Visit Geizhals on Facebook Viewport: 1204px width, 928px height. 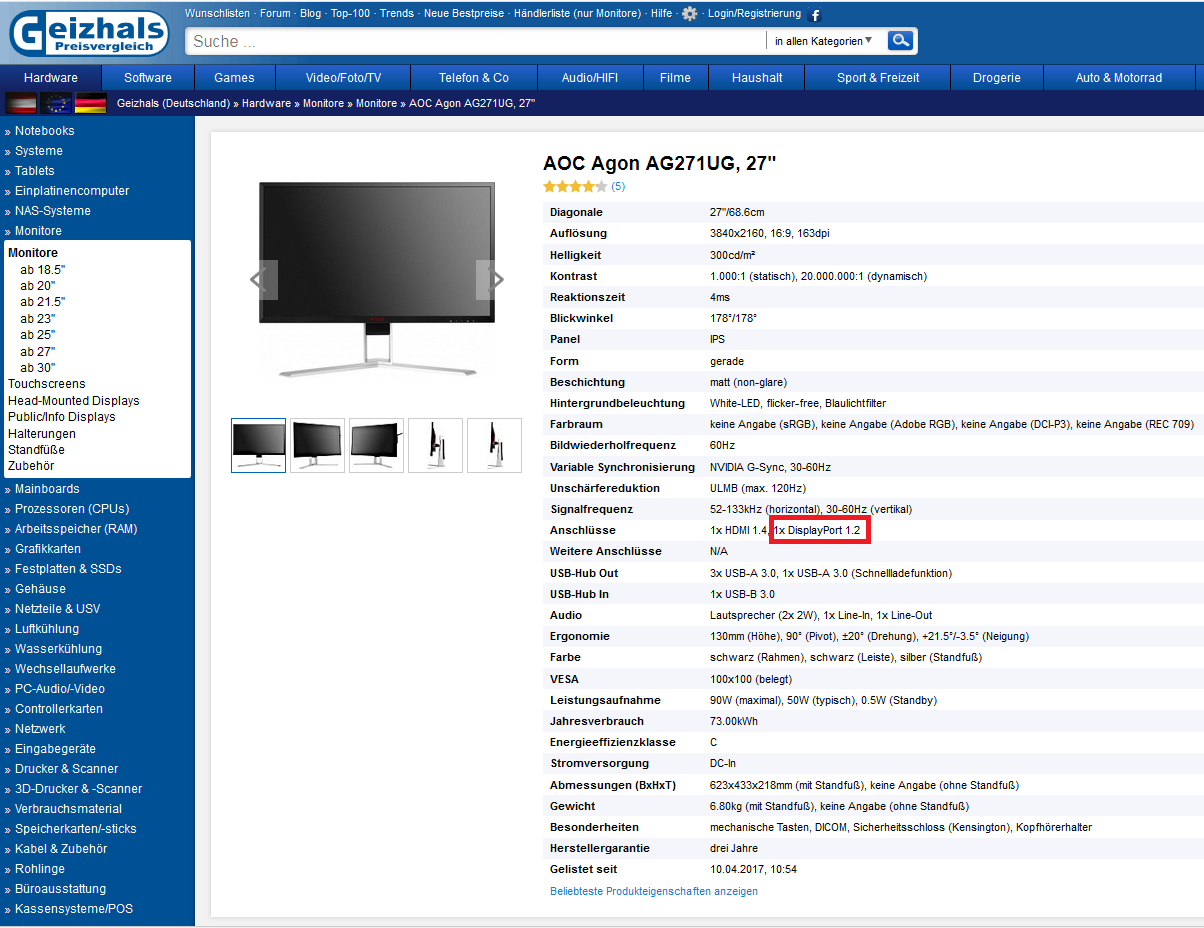click(815, 15)
